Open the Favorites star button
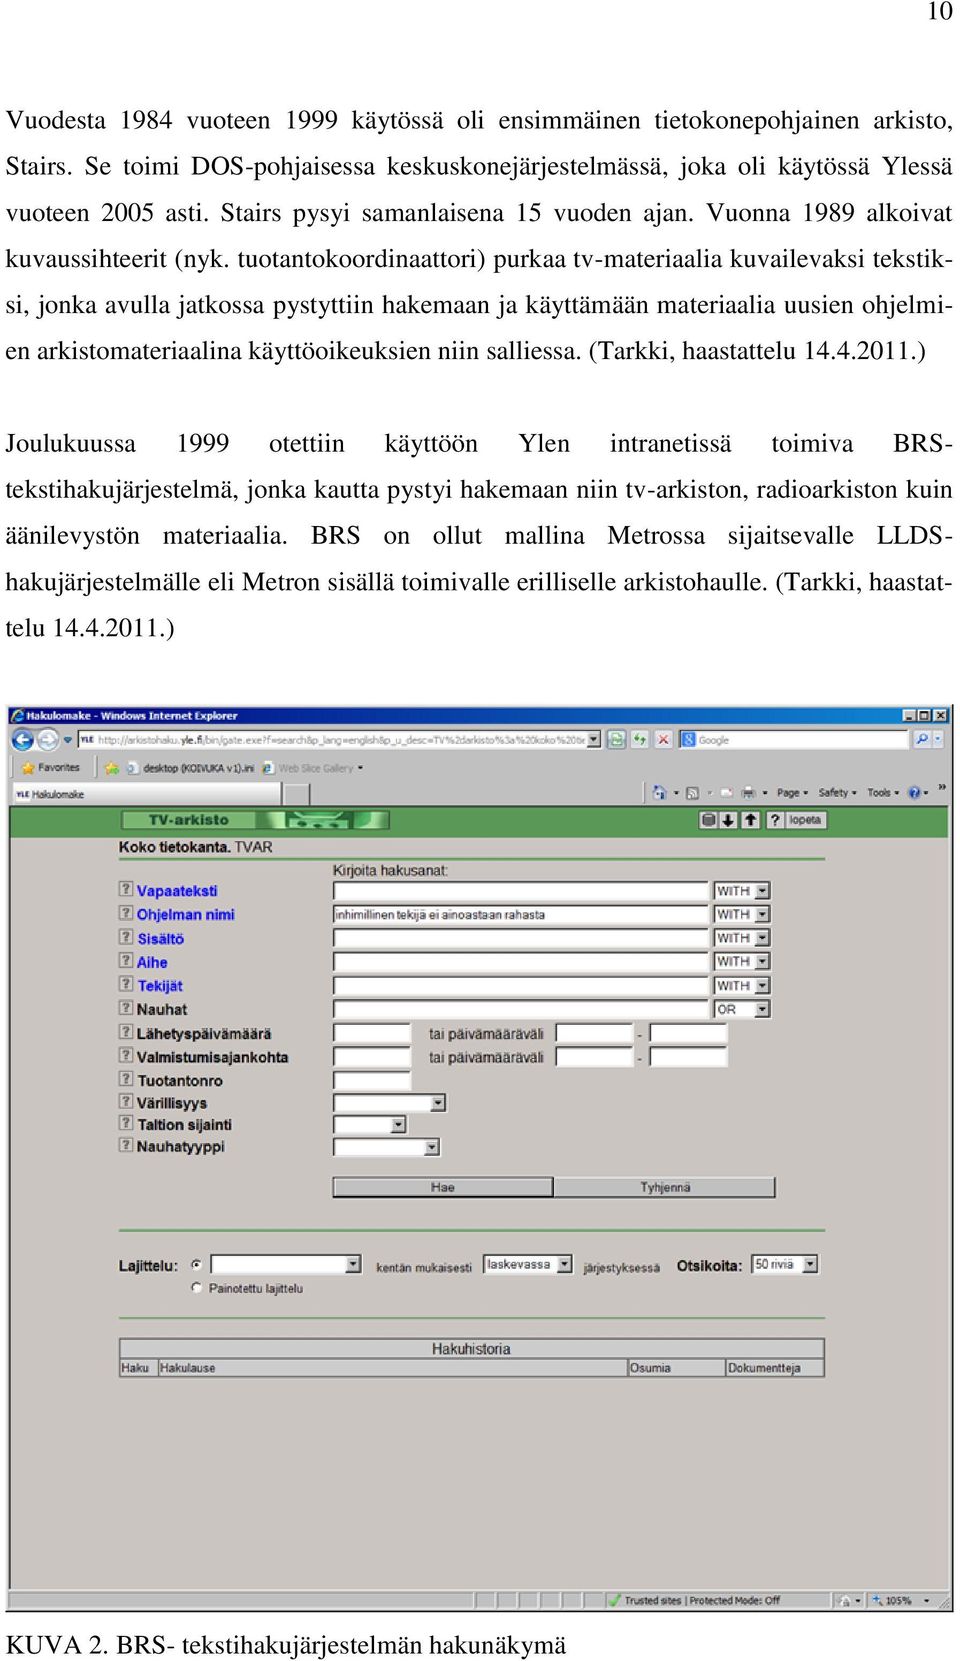 click(51, 768)
